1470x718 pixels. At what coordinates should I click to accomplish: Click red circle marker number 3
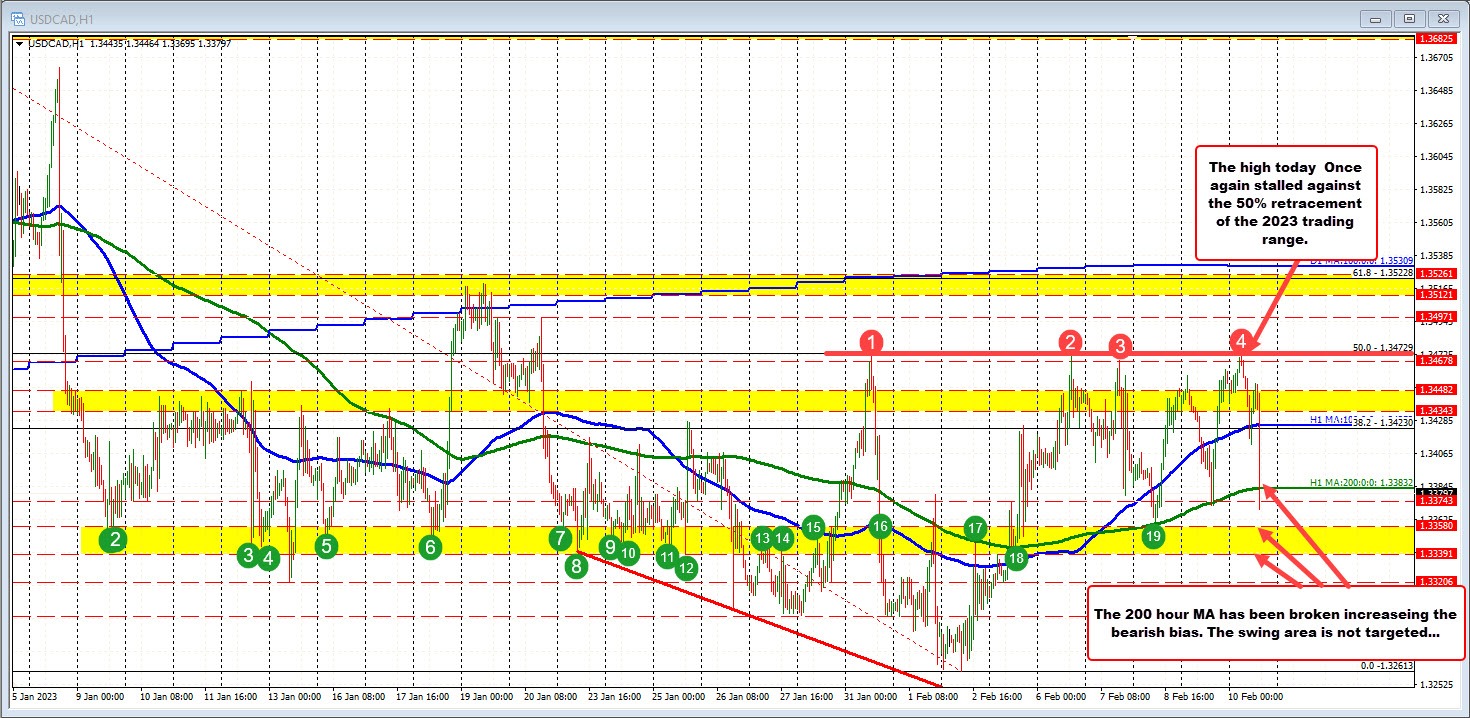pyautogui.click(x=1119, y=346)
